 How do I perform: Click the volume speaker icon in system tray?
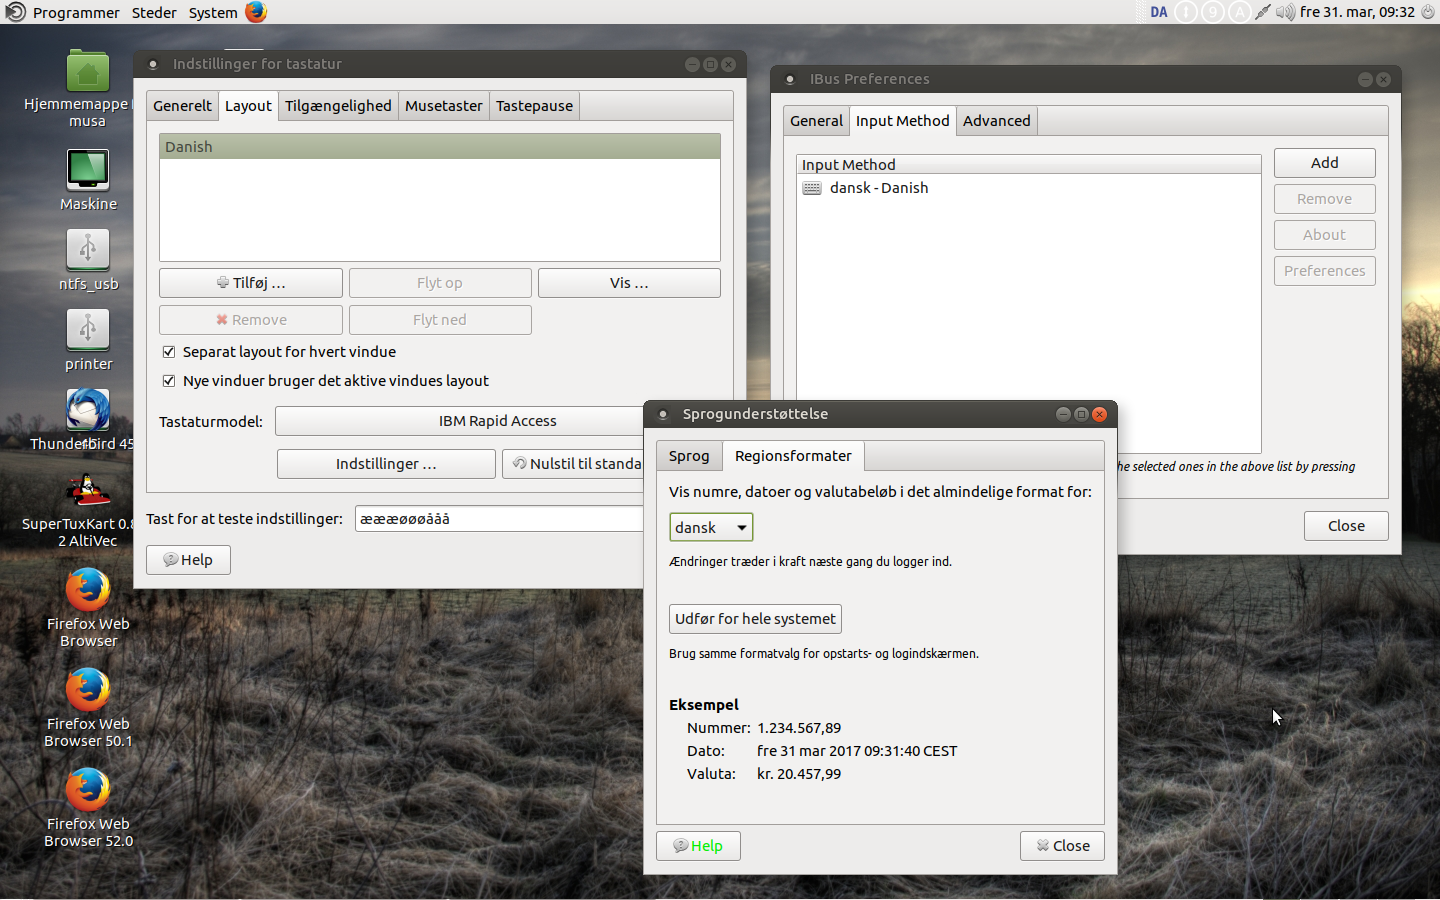coord(1285,12)
